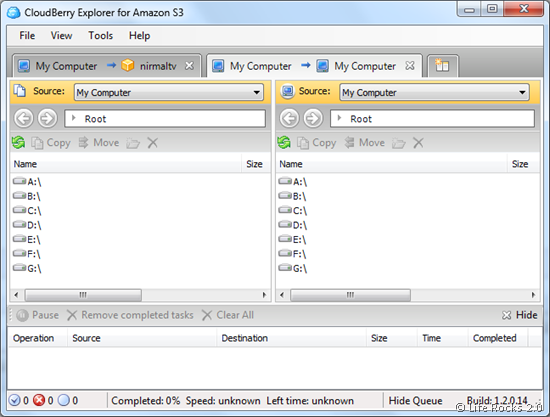Select drive F:\ in the right pane
550x417 pixels.
[293, 254]
